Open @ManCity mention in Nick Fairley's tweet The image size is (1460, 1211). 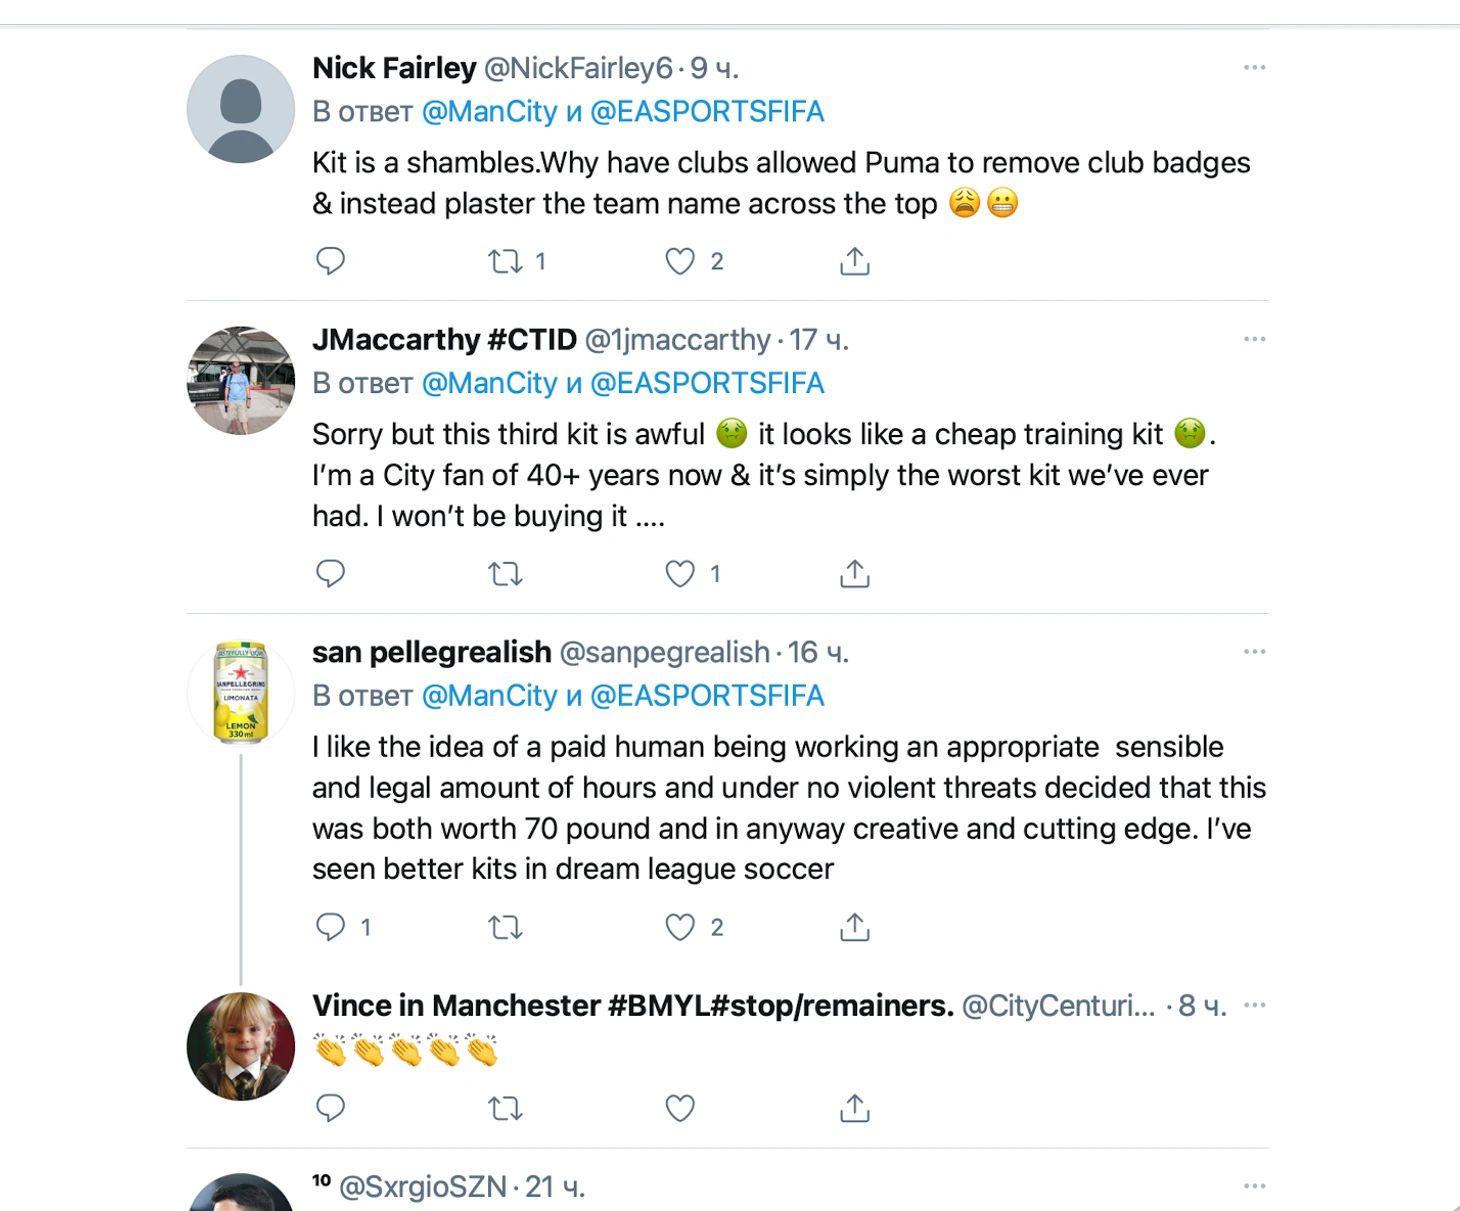489,111
